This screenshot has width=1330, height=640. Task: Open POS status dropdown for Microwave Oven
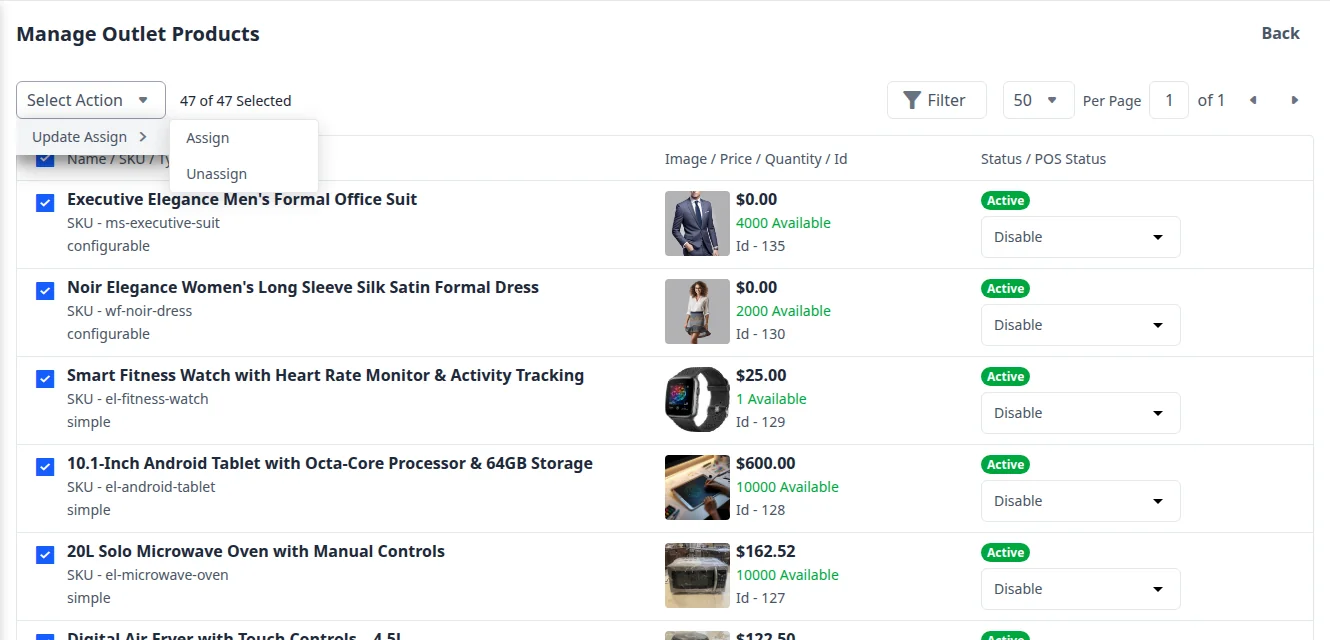click(1081, 589)
